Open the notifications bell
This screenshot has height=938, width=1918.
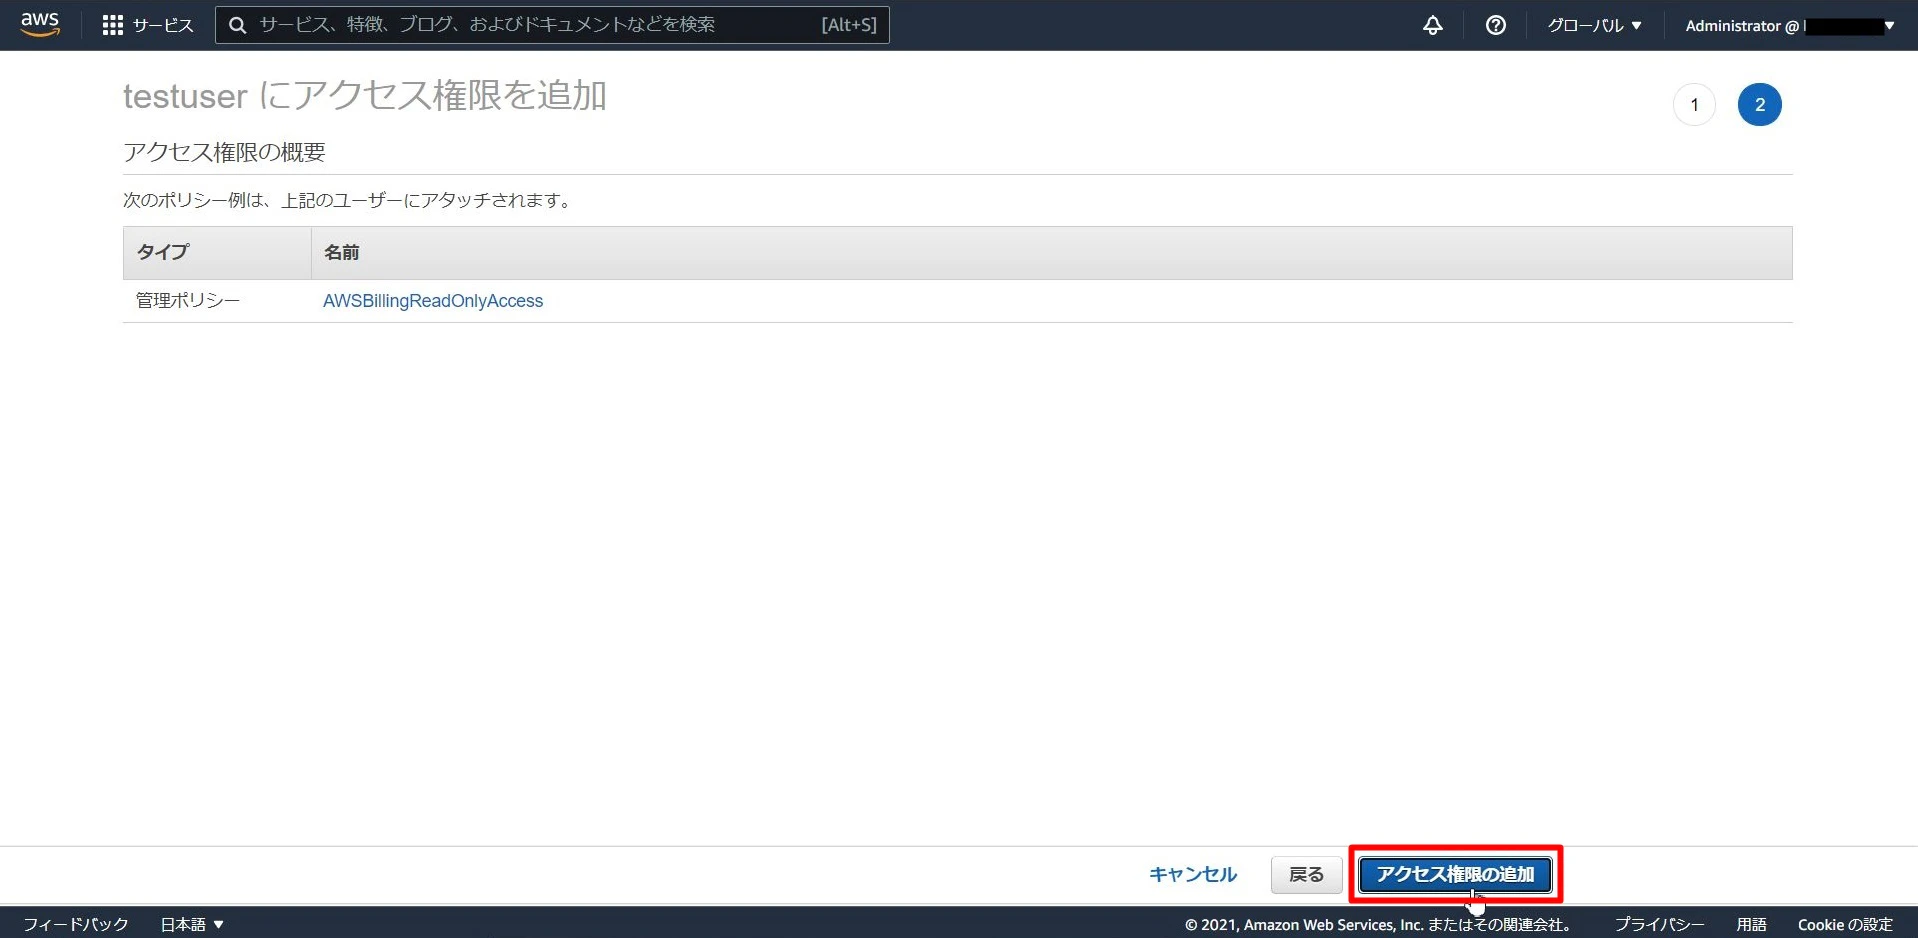point(1433,25)
